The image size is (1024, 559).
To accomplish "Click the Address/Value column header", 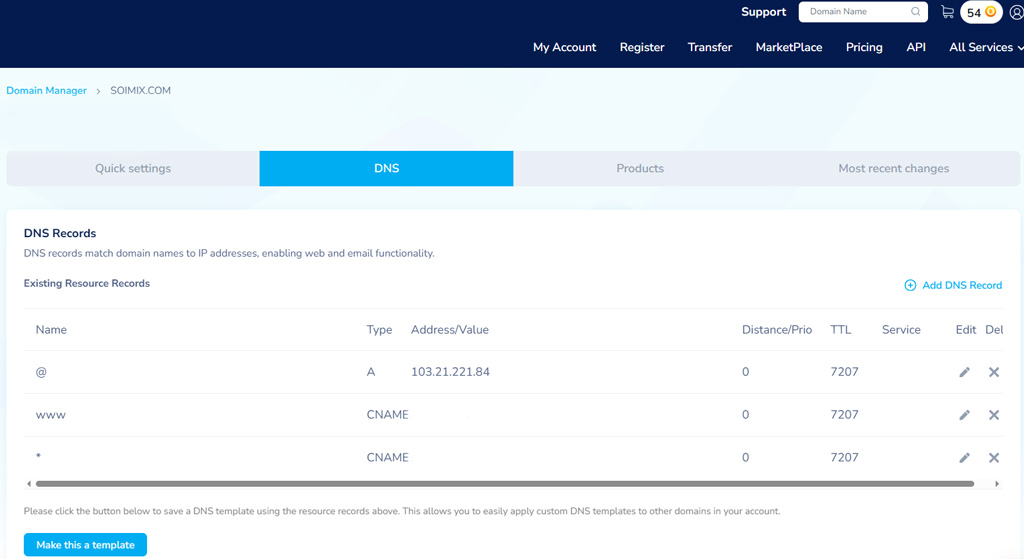I will 449,330.
